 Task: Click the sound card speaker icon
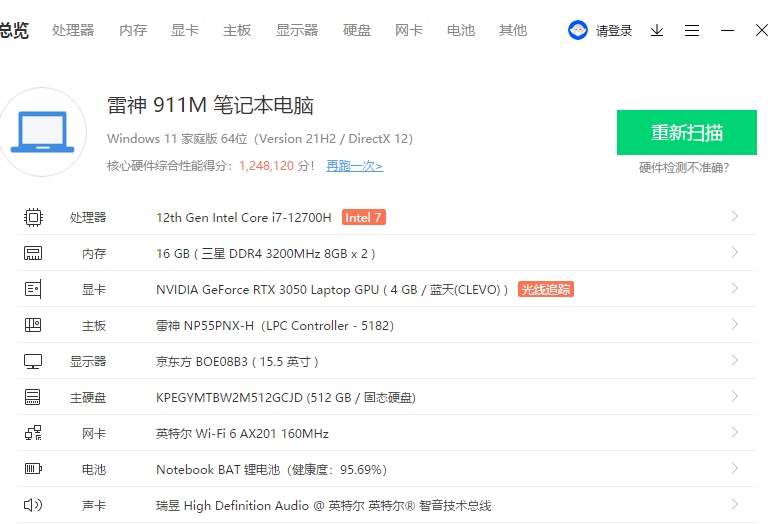click(x=33, y=505)
